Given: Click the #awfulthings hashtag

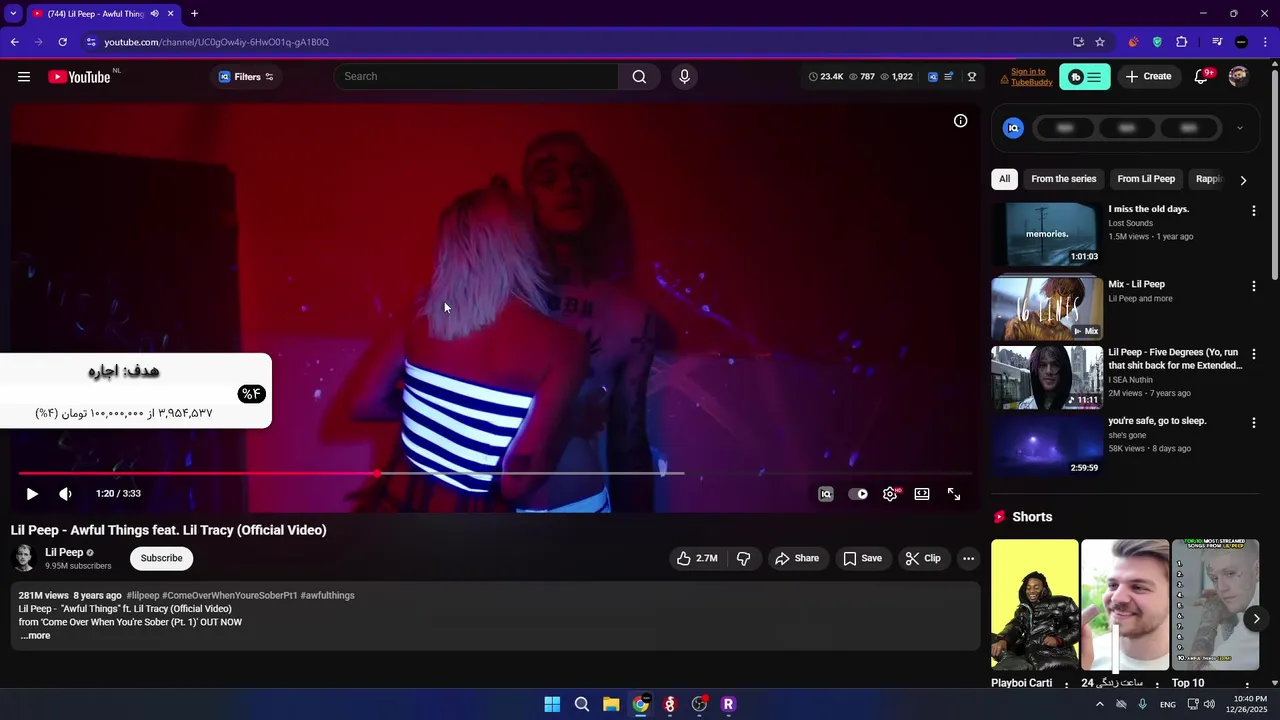Looking at the screenshot, I should (x=328, y=596).
